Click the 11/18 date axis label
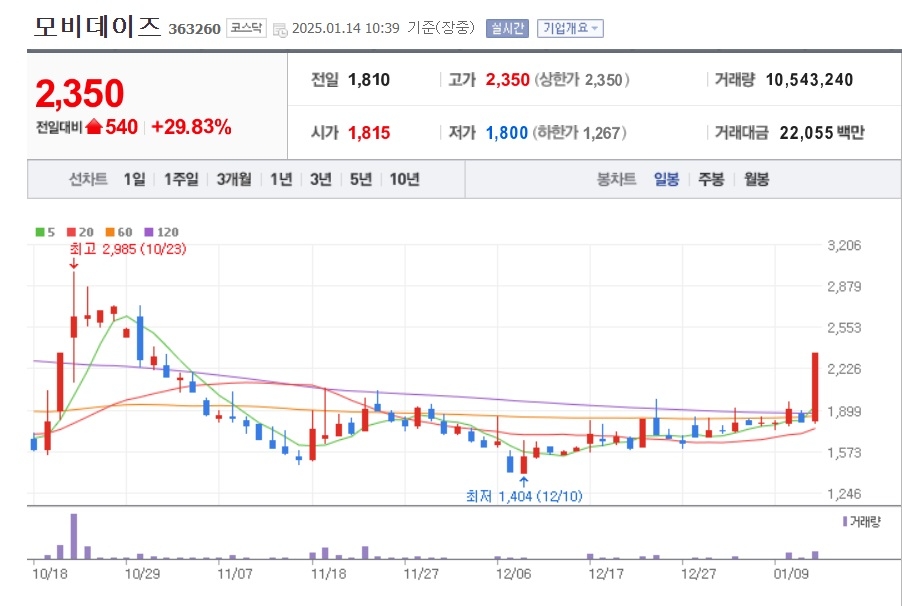 328,574
